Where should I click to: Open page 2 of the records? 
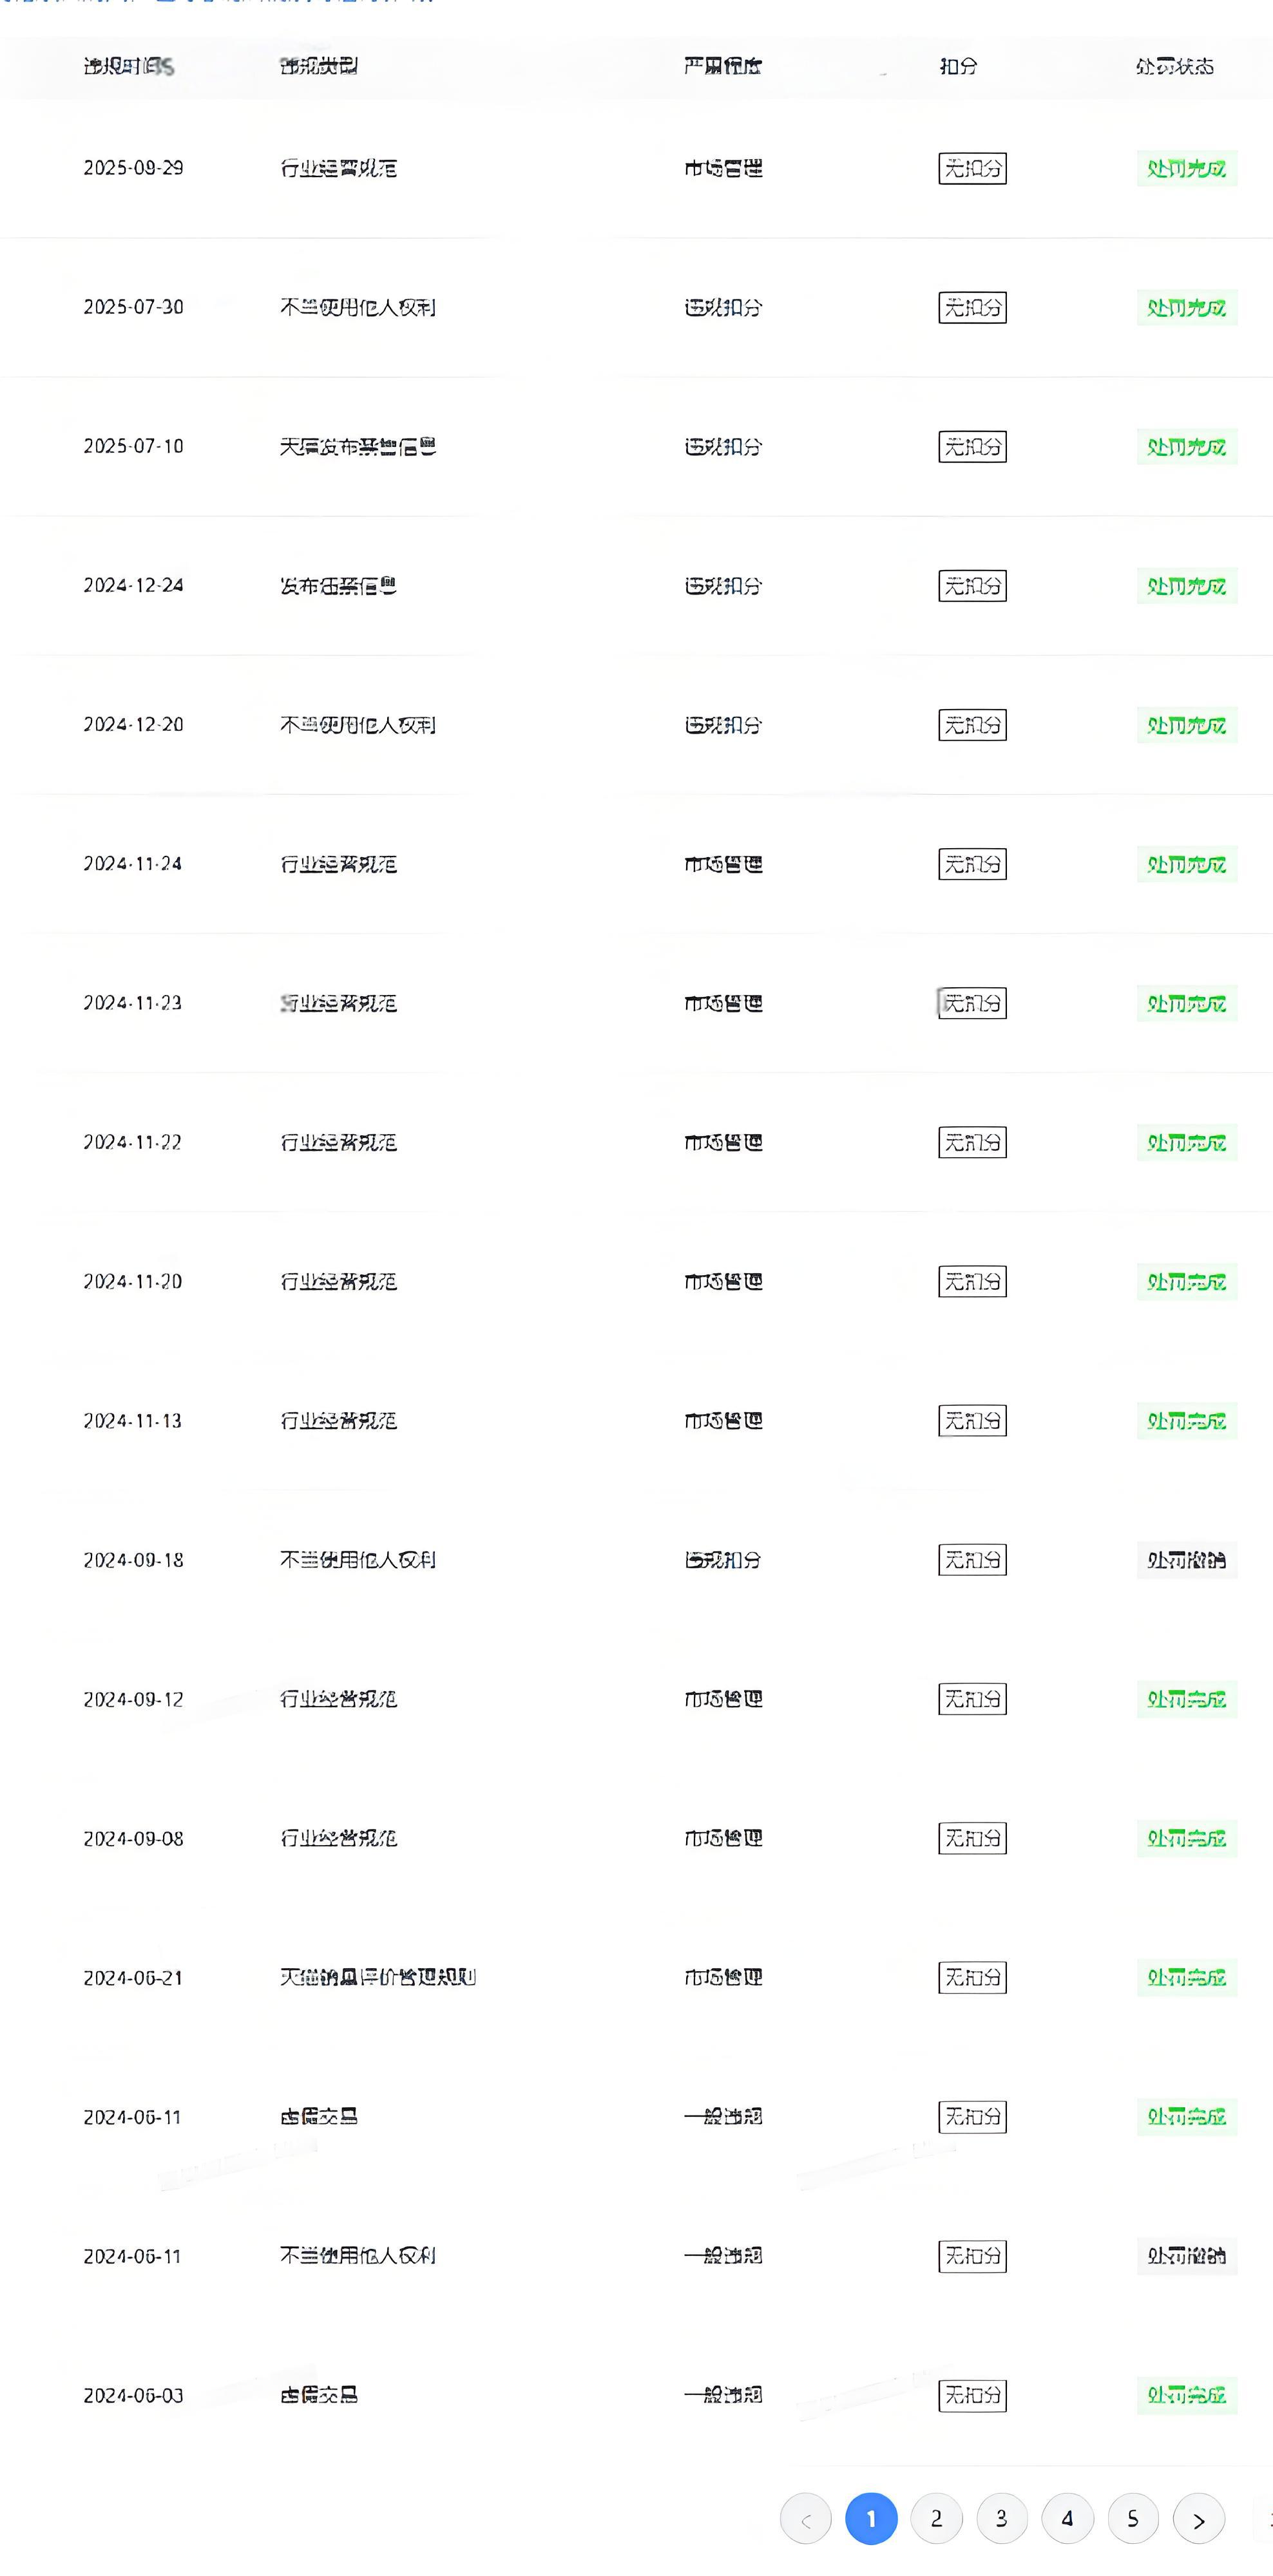[936, 2518]
